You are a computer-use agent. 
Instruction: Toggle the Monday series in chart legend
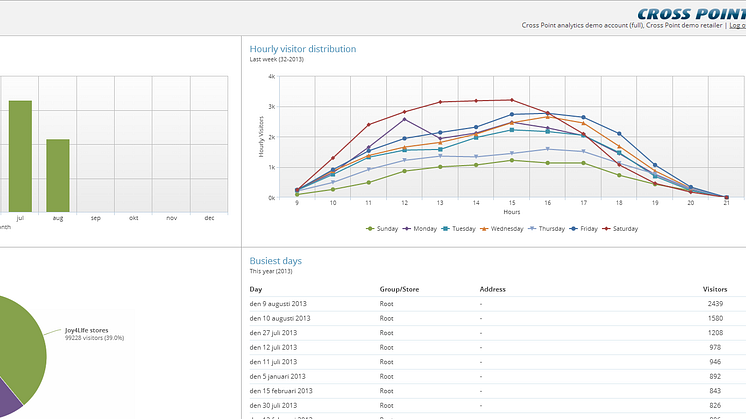tap(420, 229)
